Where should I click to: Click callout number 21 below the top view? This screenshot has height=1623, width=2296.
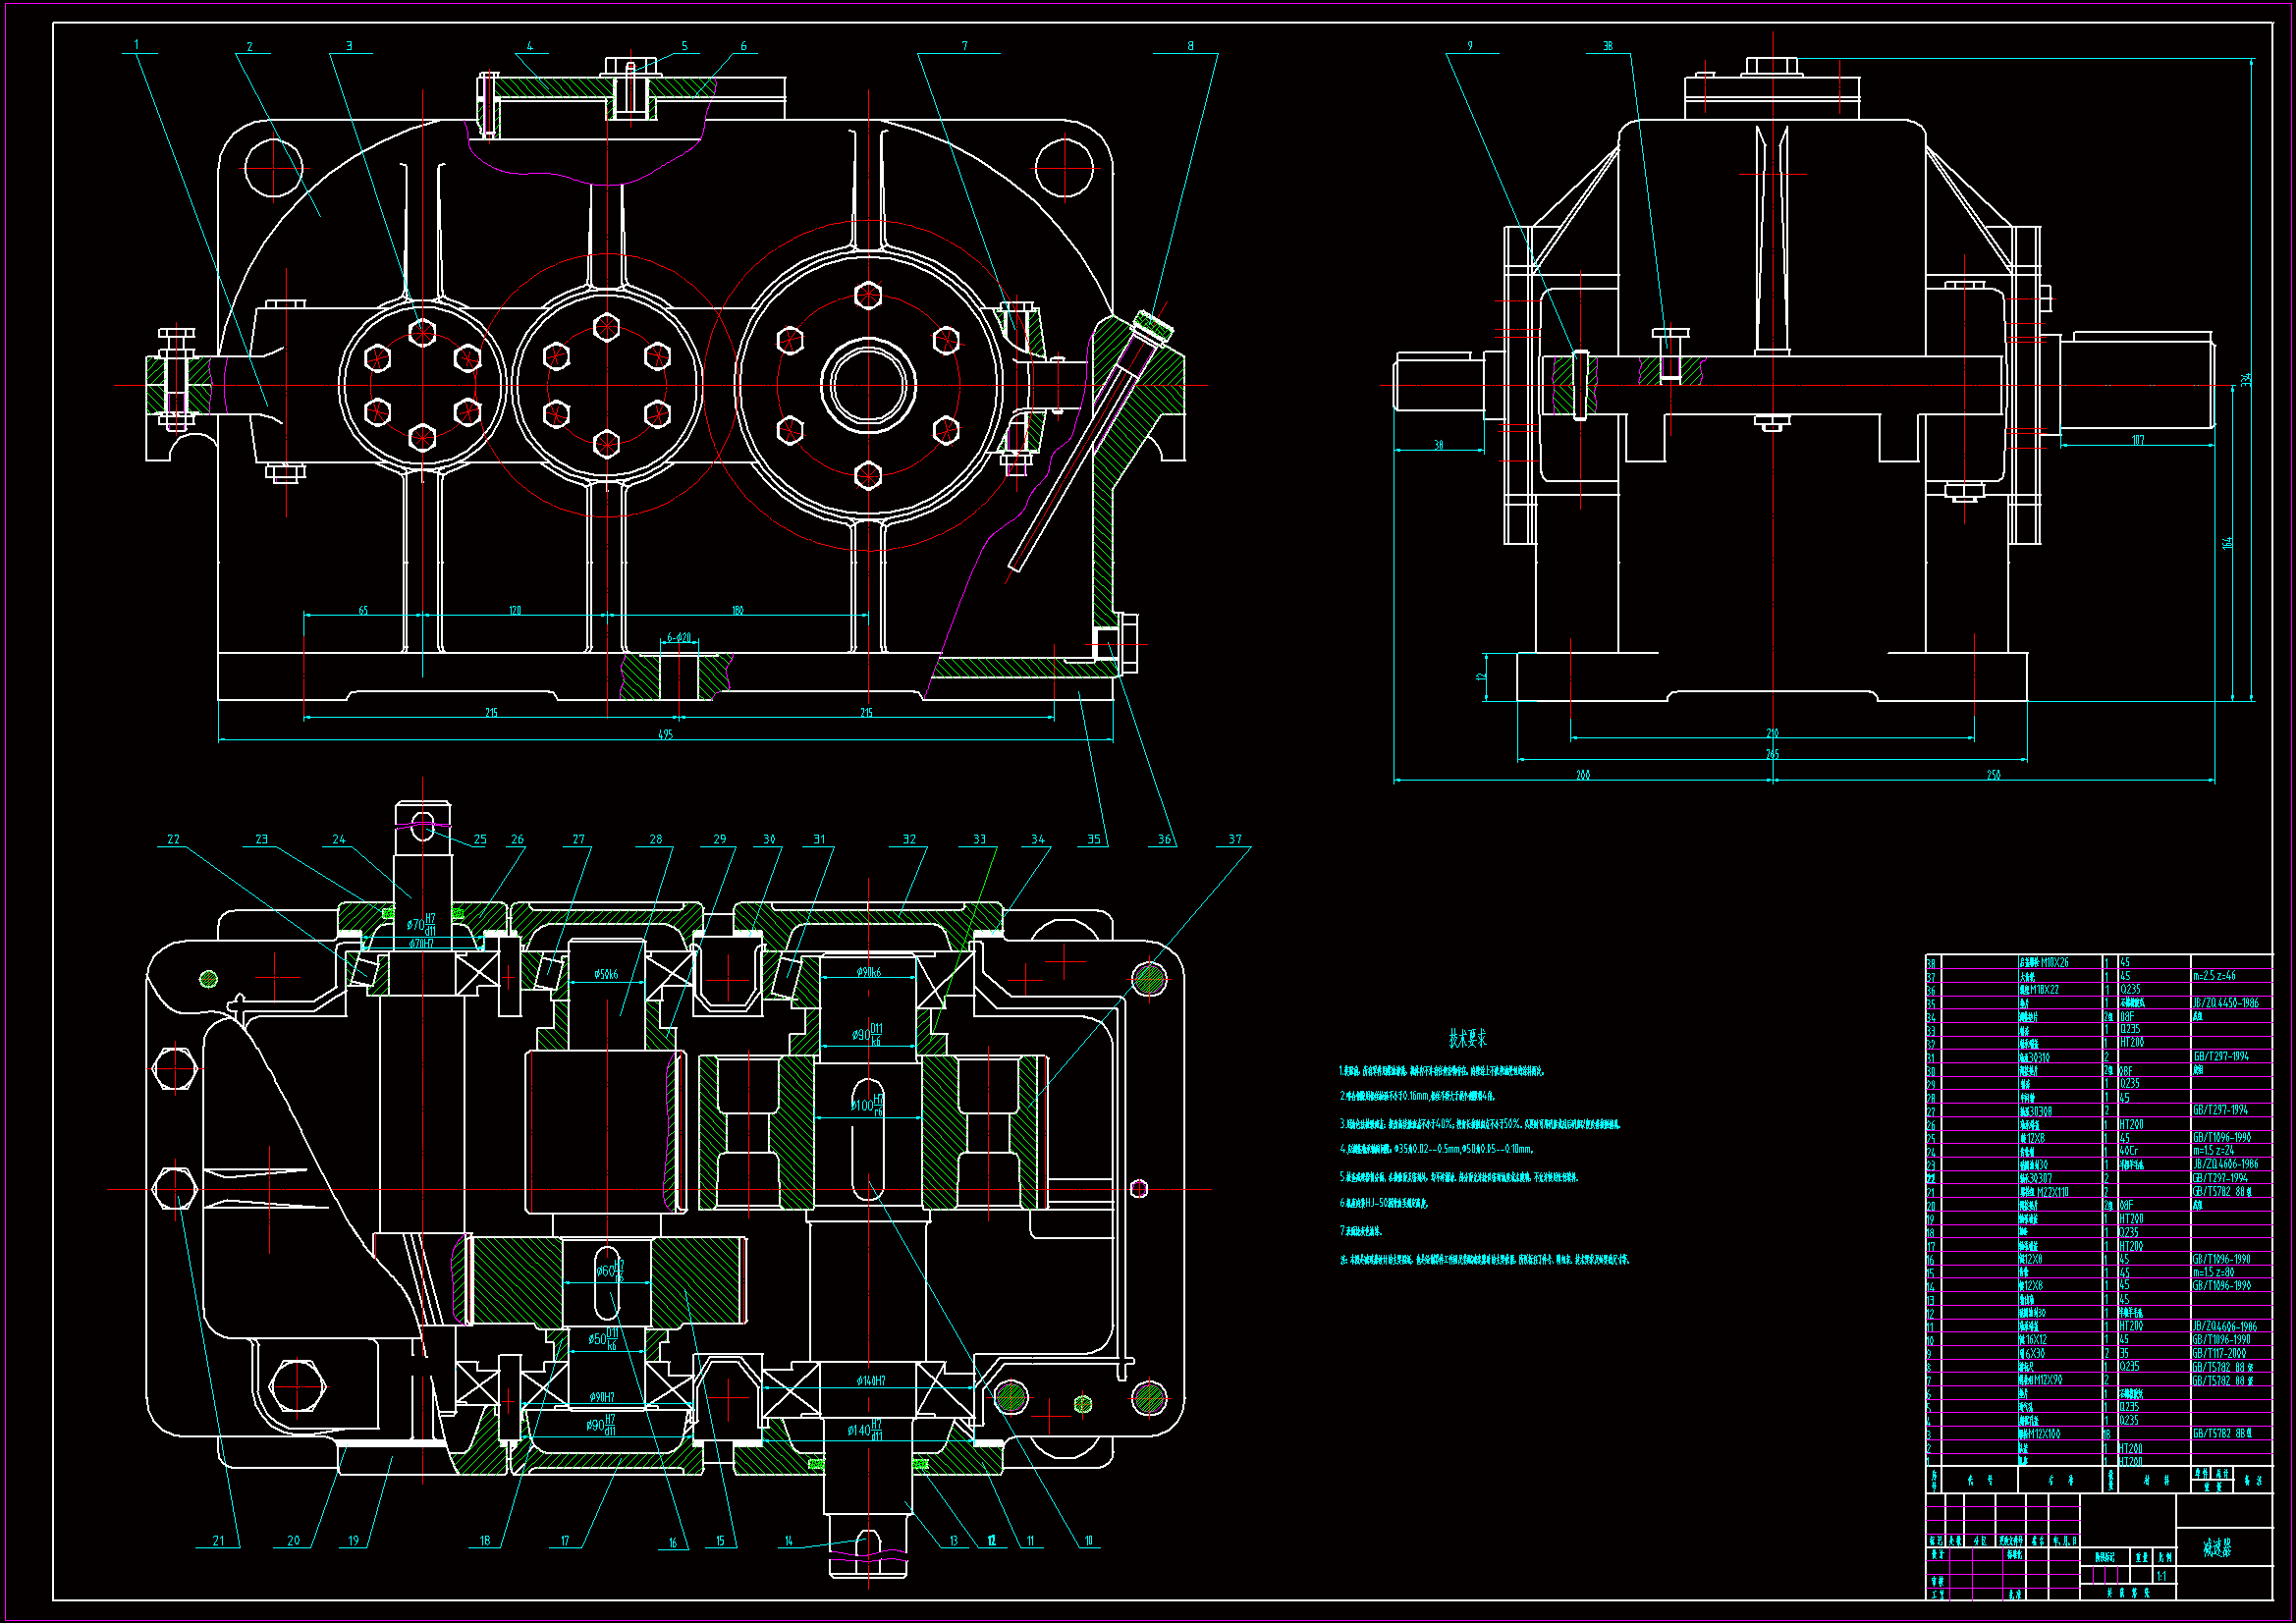click(219, 1541)
